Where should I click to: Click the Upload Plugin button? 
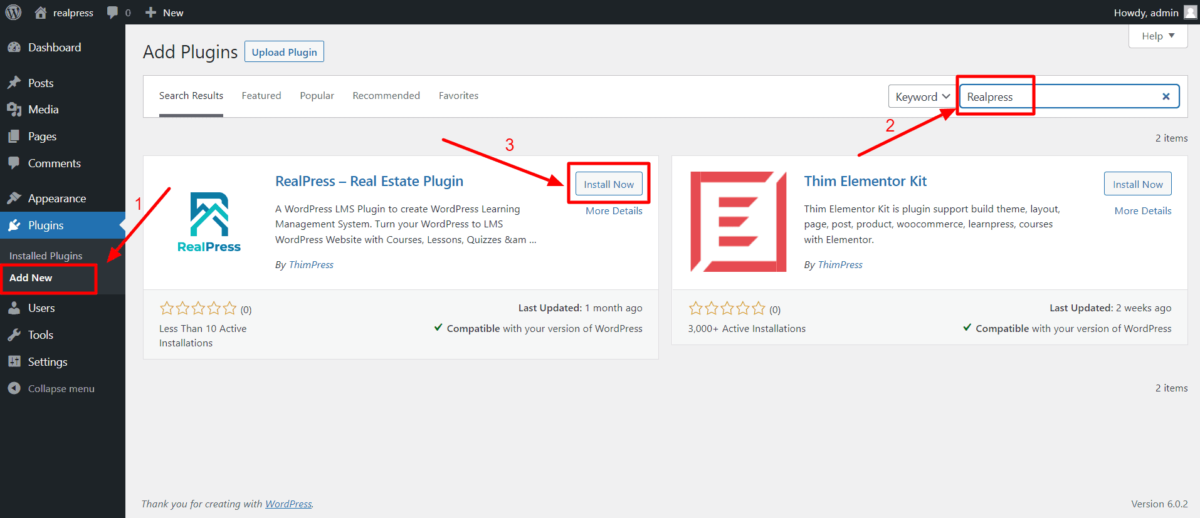[284, 52]
